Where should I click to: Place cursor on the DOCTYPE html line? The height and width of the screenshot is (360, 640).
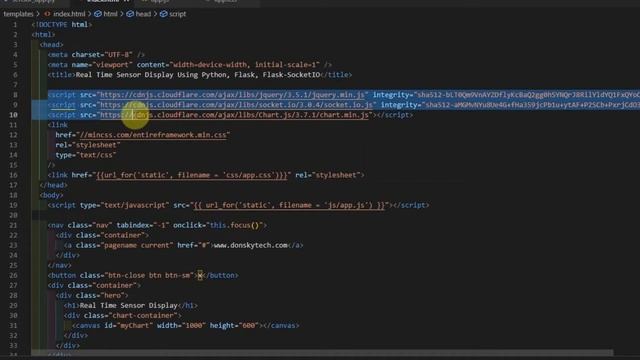[62, 25]
